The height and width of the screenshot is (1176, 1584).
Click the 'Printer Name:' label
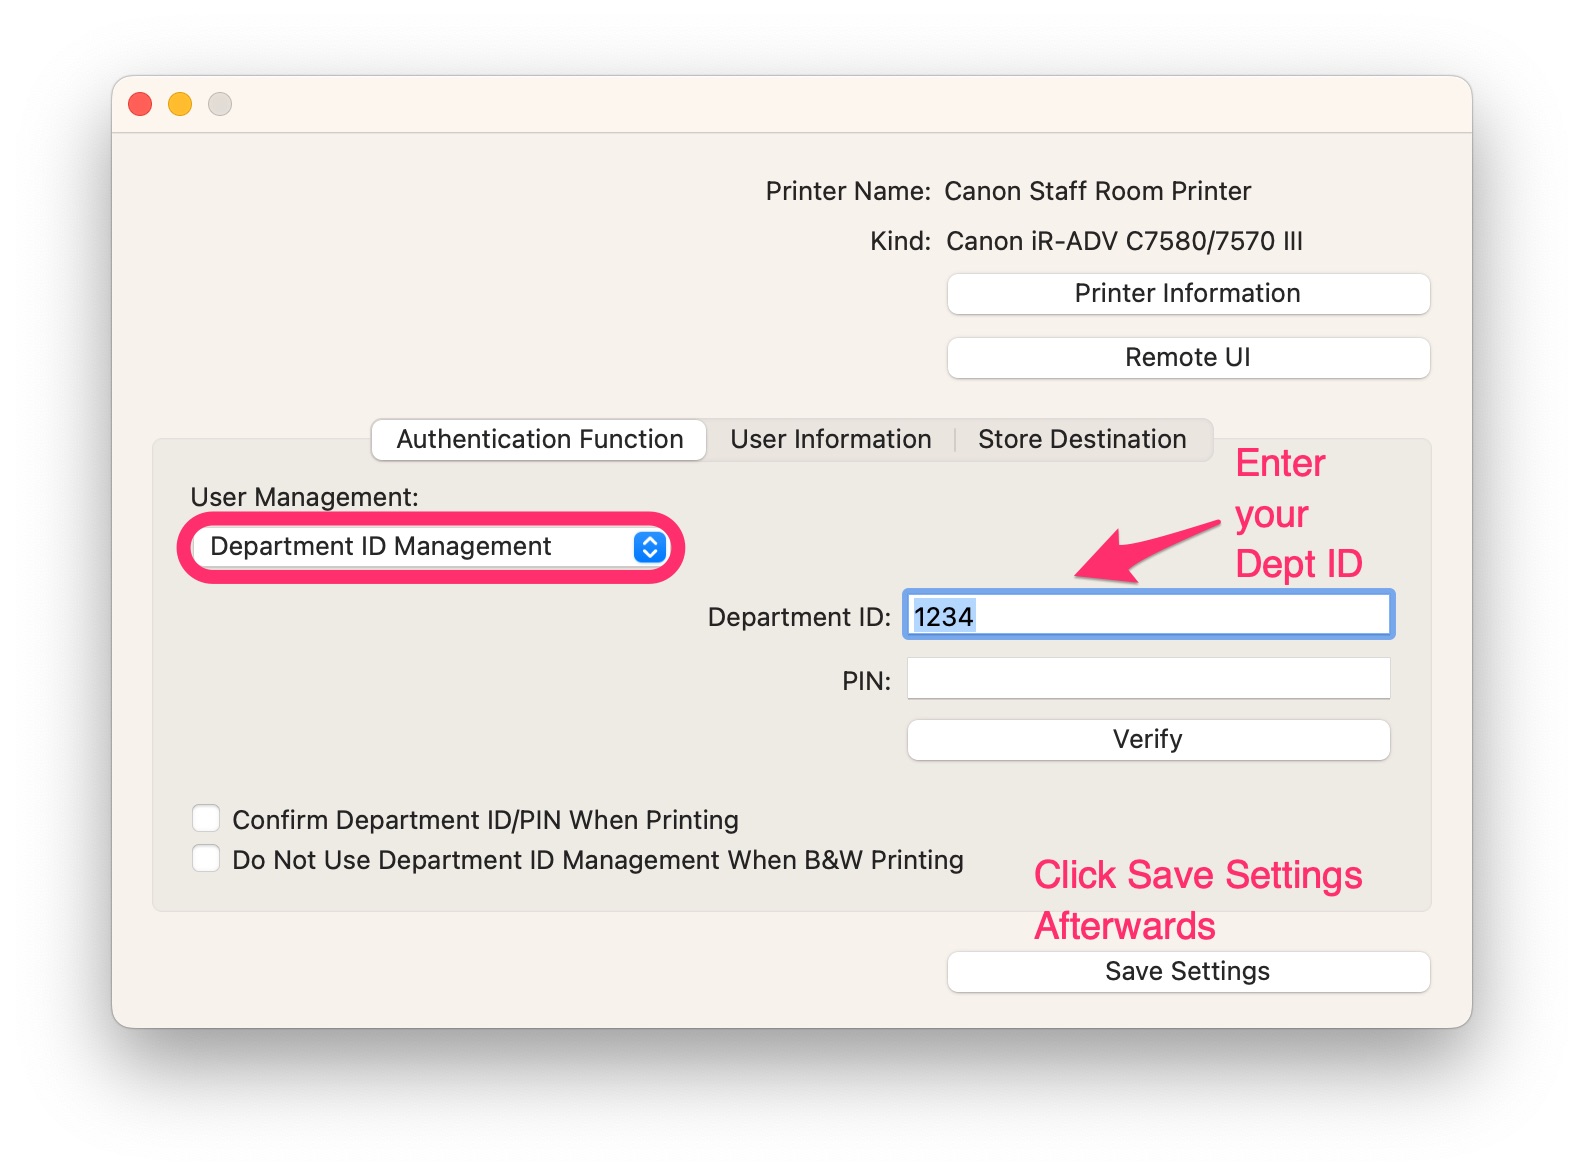point(848,191)
